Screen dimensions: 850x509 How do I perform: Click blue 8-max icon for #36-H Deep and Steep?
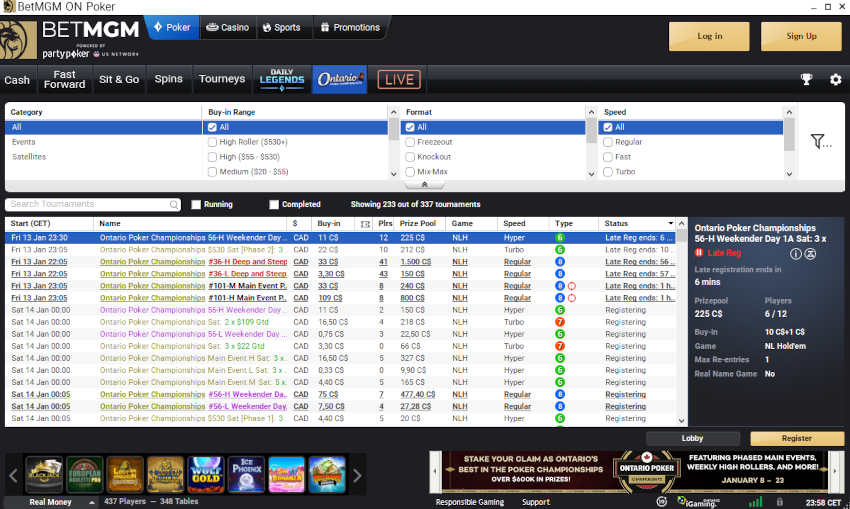(x=560, y=262)
